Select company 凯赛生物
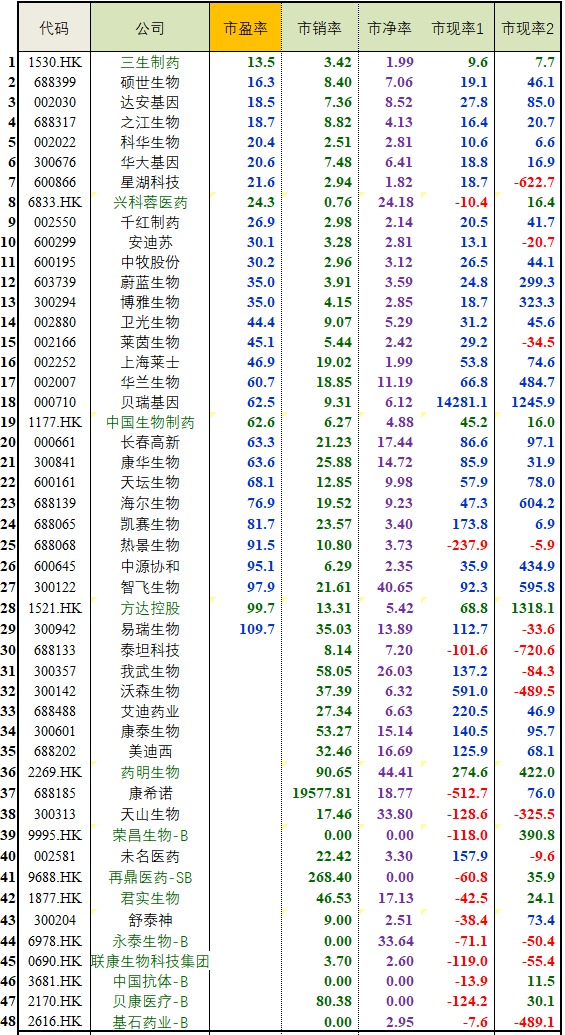Image resolution: width=565 pixels, height=1035 pixels. click(150, 524)
